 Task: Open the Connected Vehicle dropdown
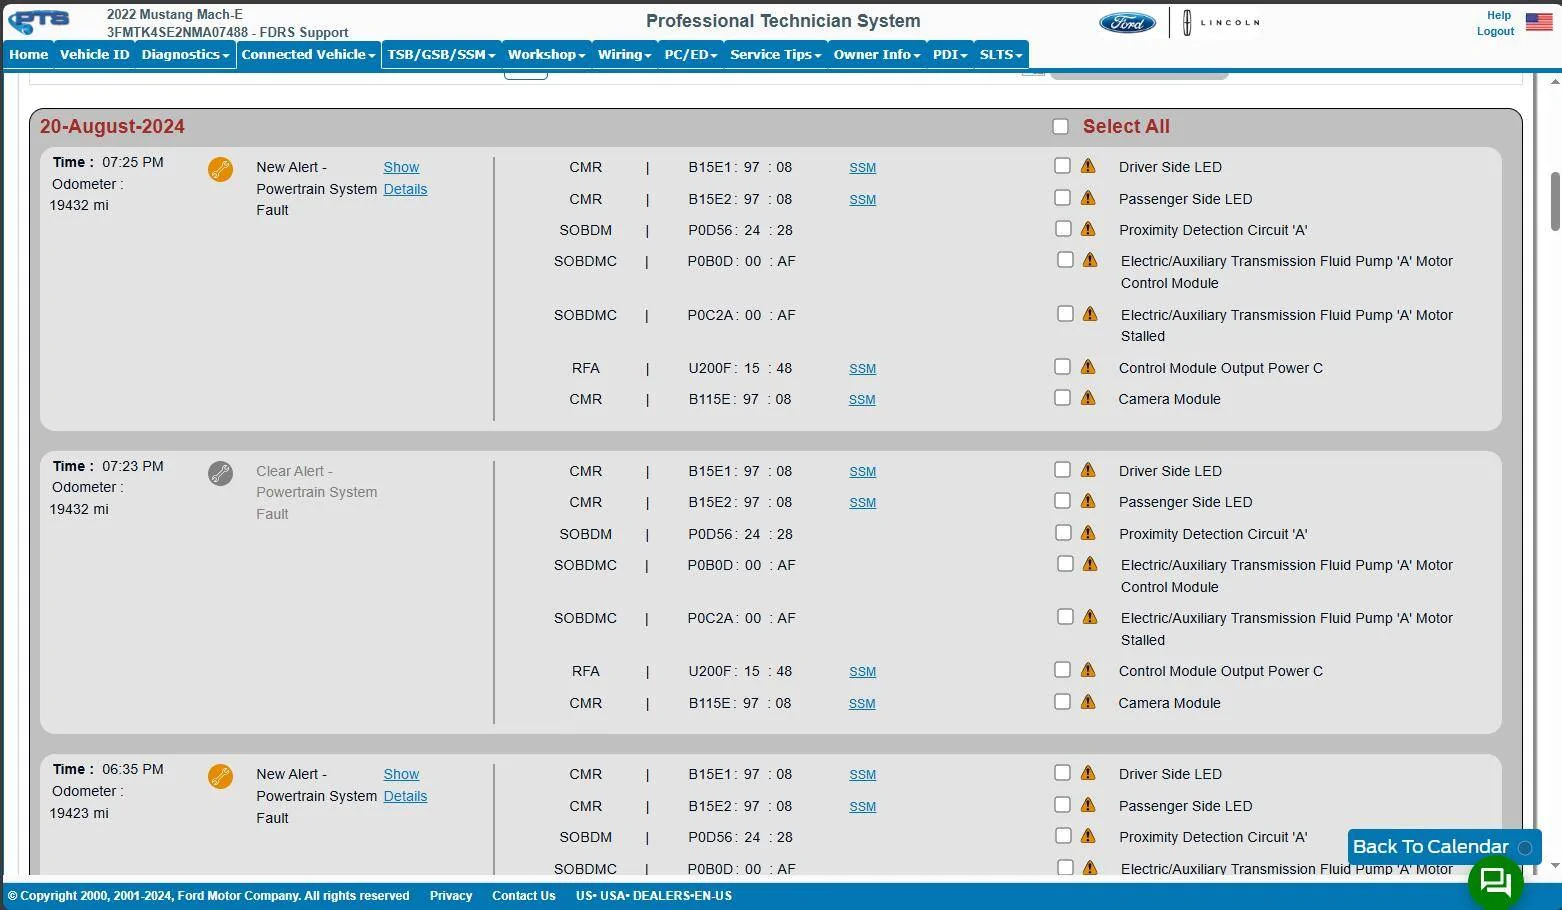tap(308, 55)
